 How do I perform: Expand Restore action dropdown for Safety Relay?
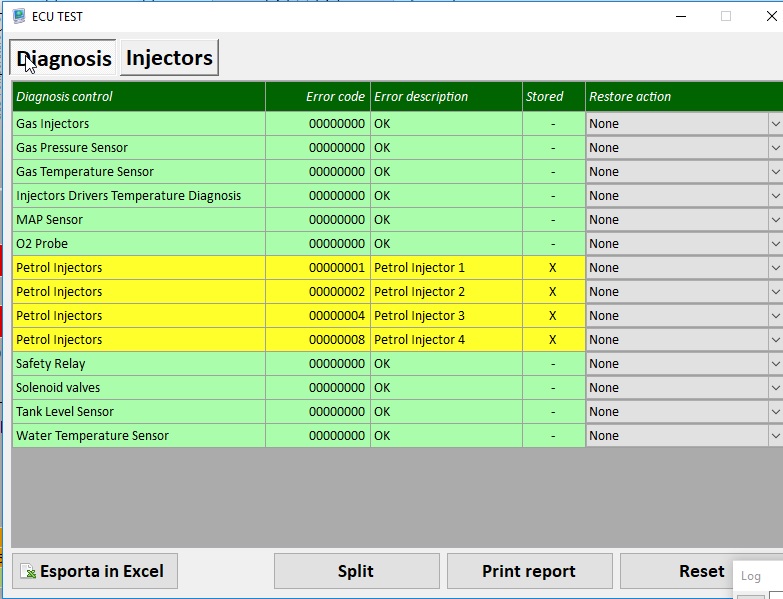click(x=775, y=364)
